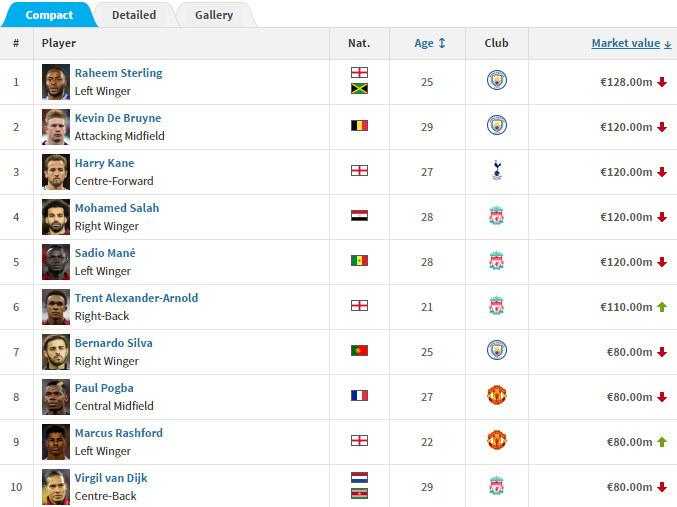The image size is (677, 507).
Task: Open Virgil van Dijk player link
Action: (x=111, y=478)
